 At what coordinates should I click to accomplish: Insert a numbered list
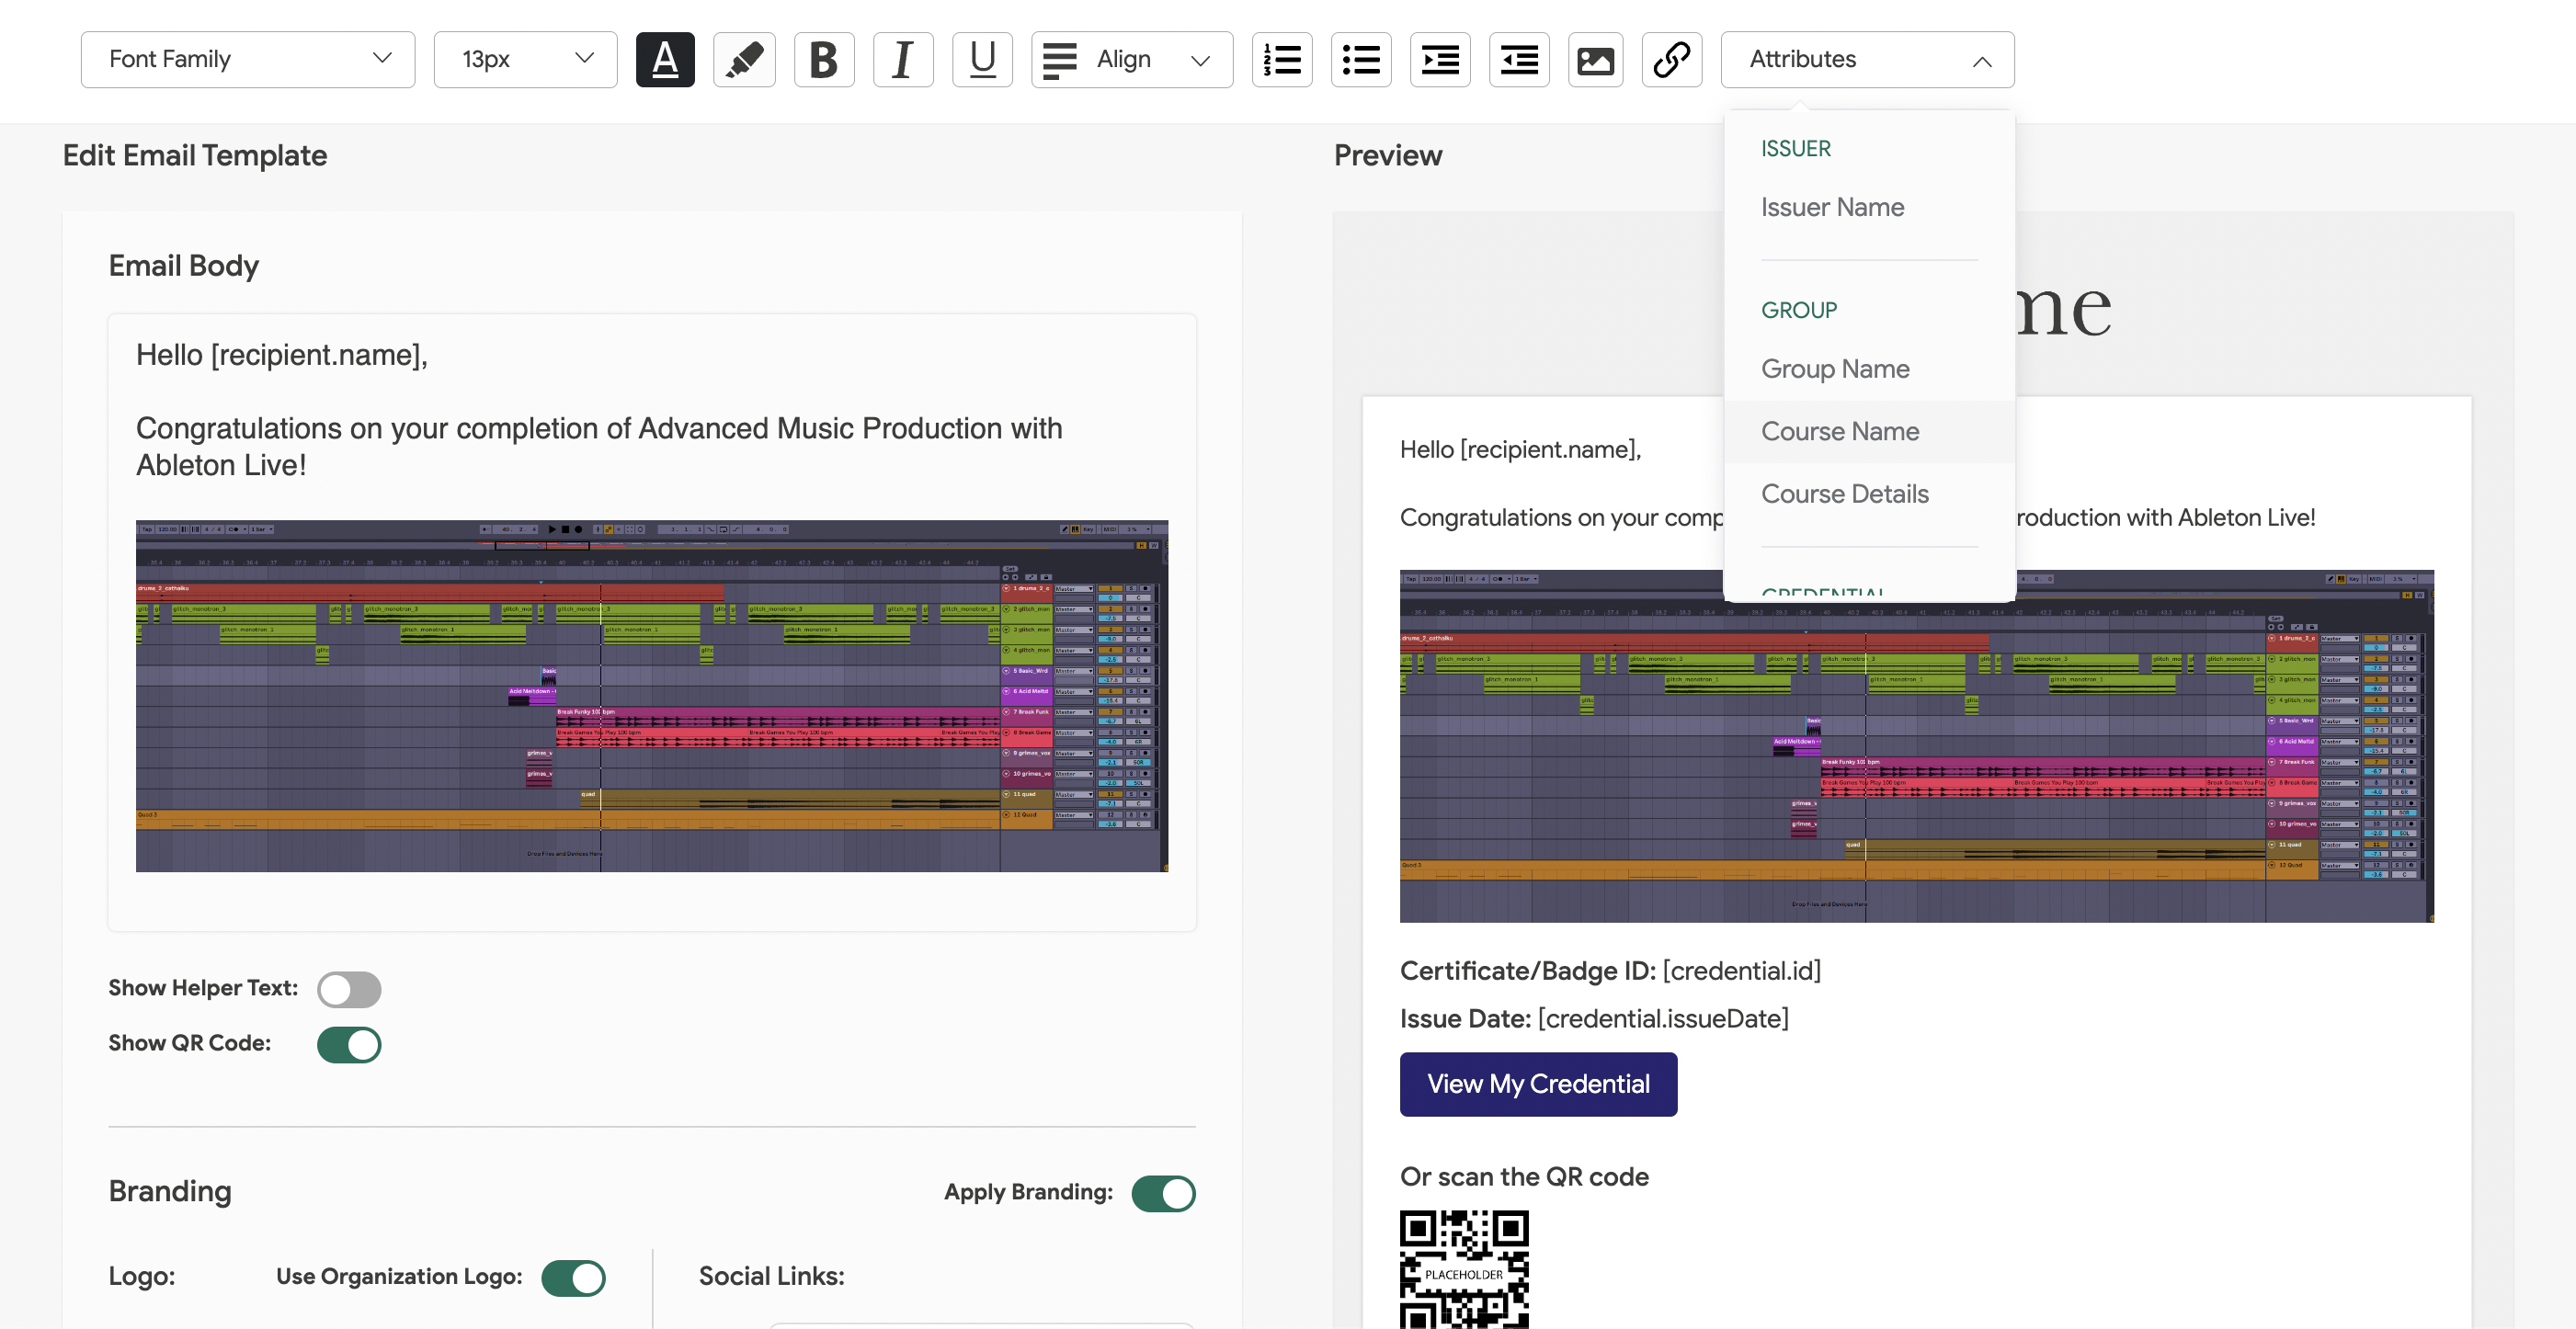(1282, 60)
